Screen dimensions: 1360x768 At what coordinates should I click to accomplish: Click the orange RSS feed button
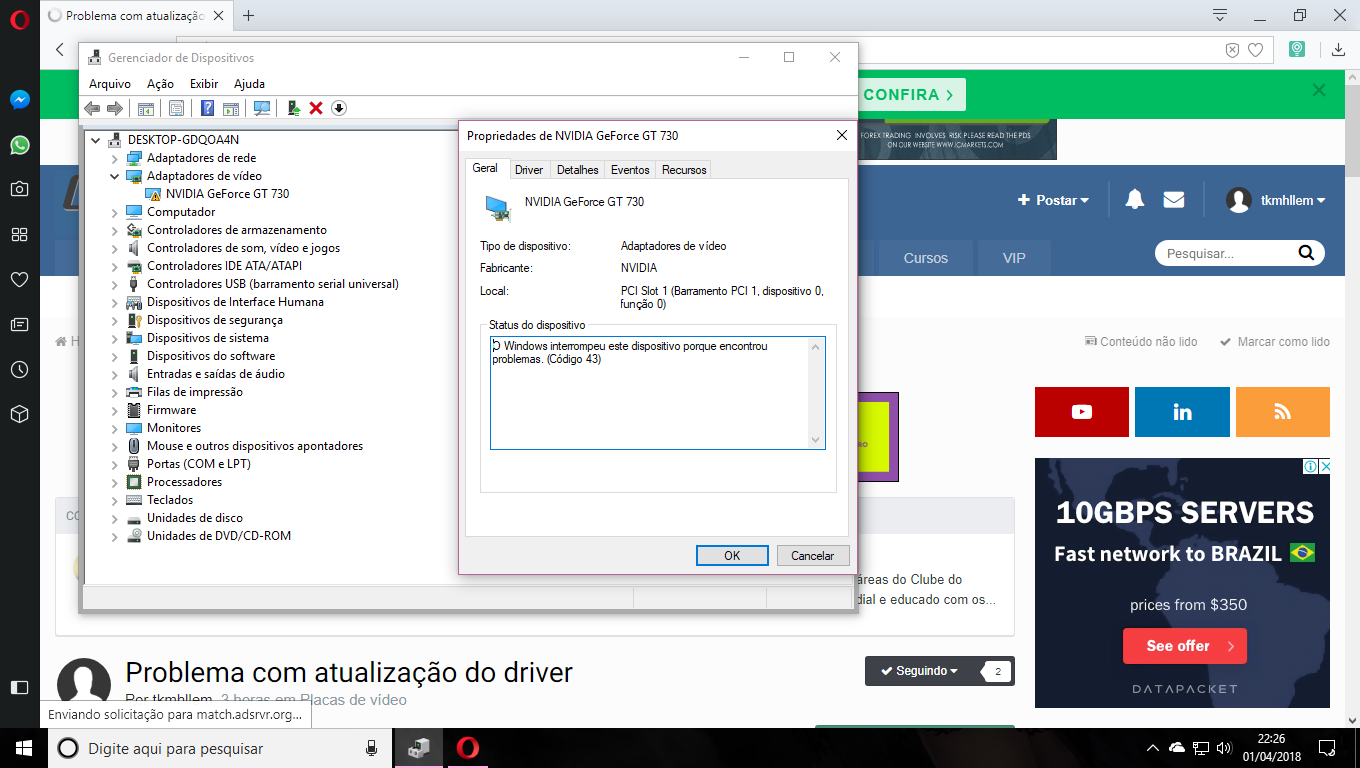click(x=1283, y=412)
